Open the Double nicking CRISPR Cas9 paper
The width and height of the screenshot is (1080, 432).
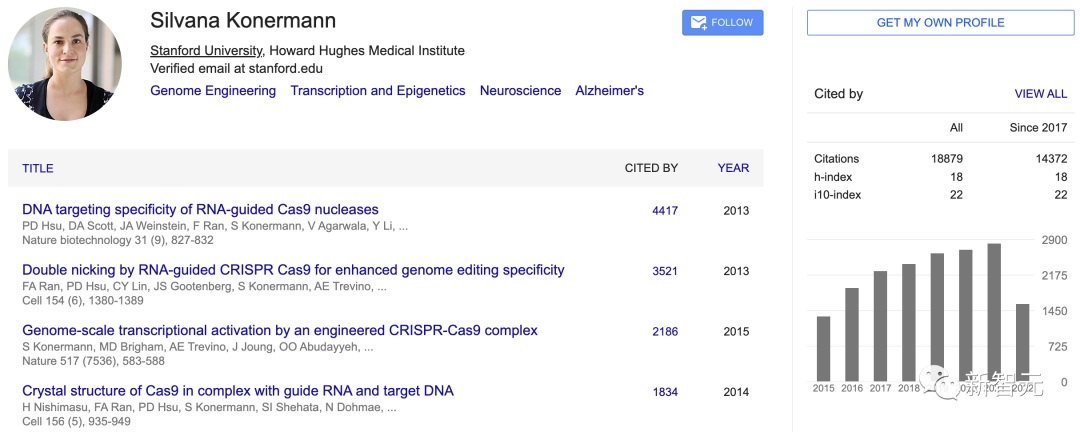[293, 270]
